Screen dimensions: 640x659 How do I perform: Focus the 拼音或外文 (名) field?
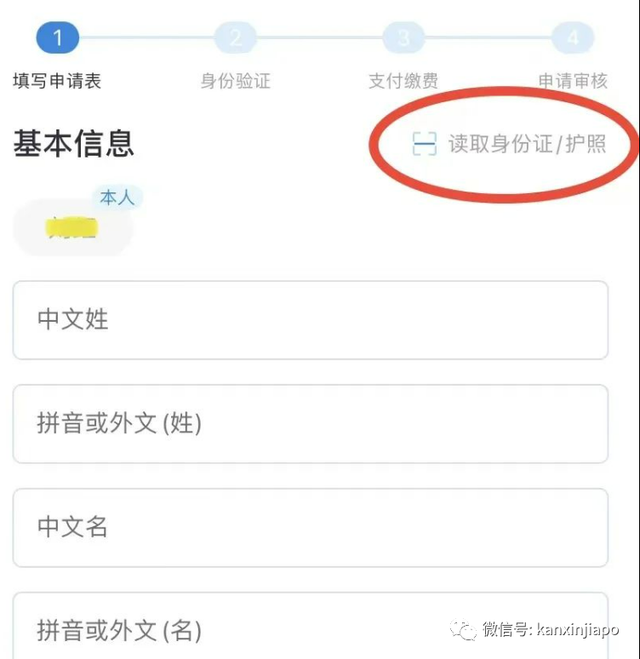(x=311, y=626)
